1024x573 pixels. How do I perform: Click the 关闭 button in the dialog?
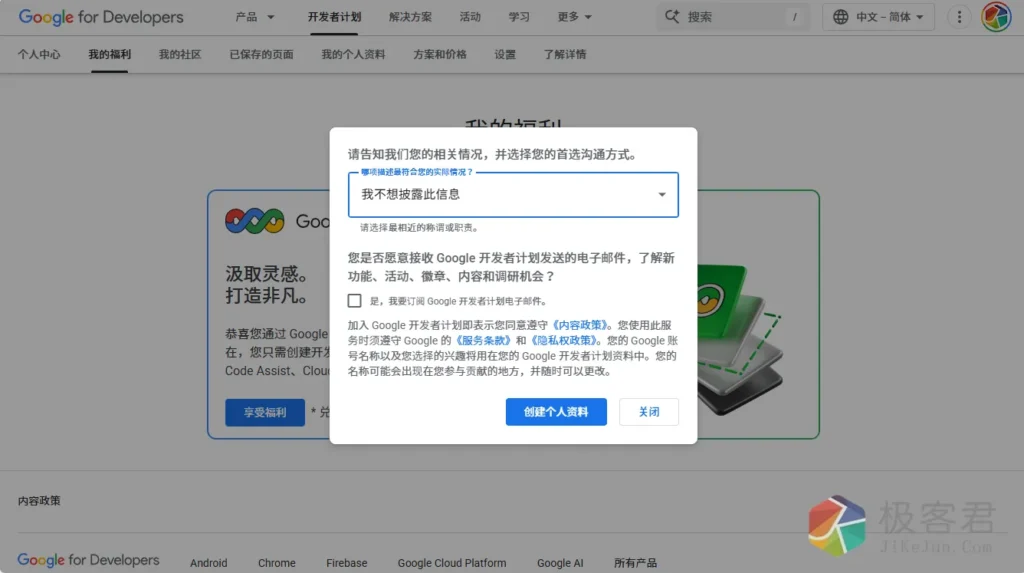click(x=649, y=412)
